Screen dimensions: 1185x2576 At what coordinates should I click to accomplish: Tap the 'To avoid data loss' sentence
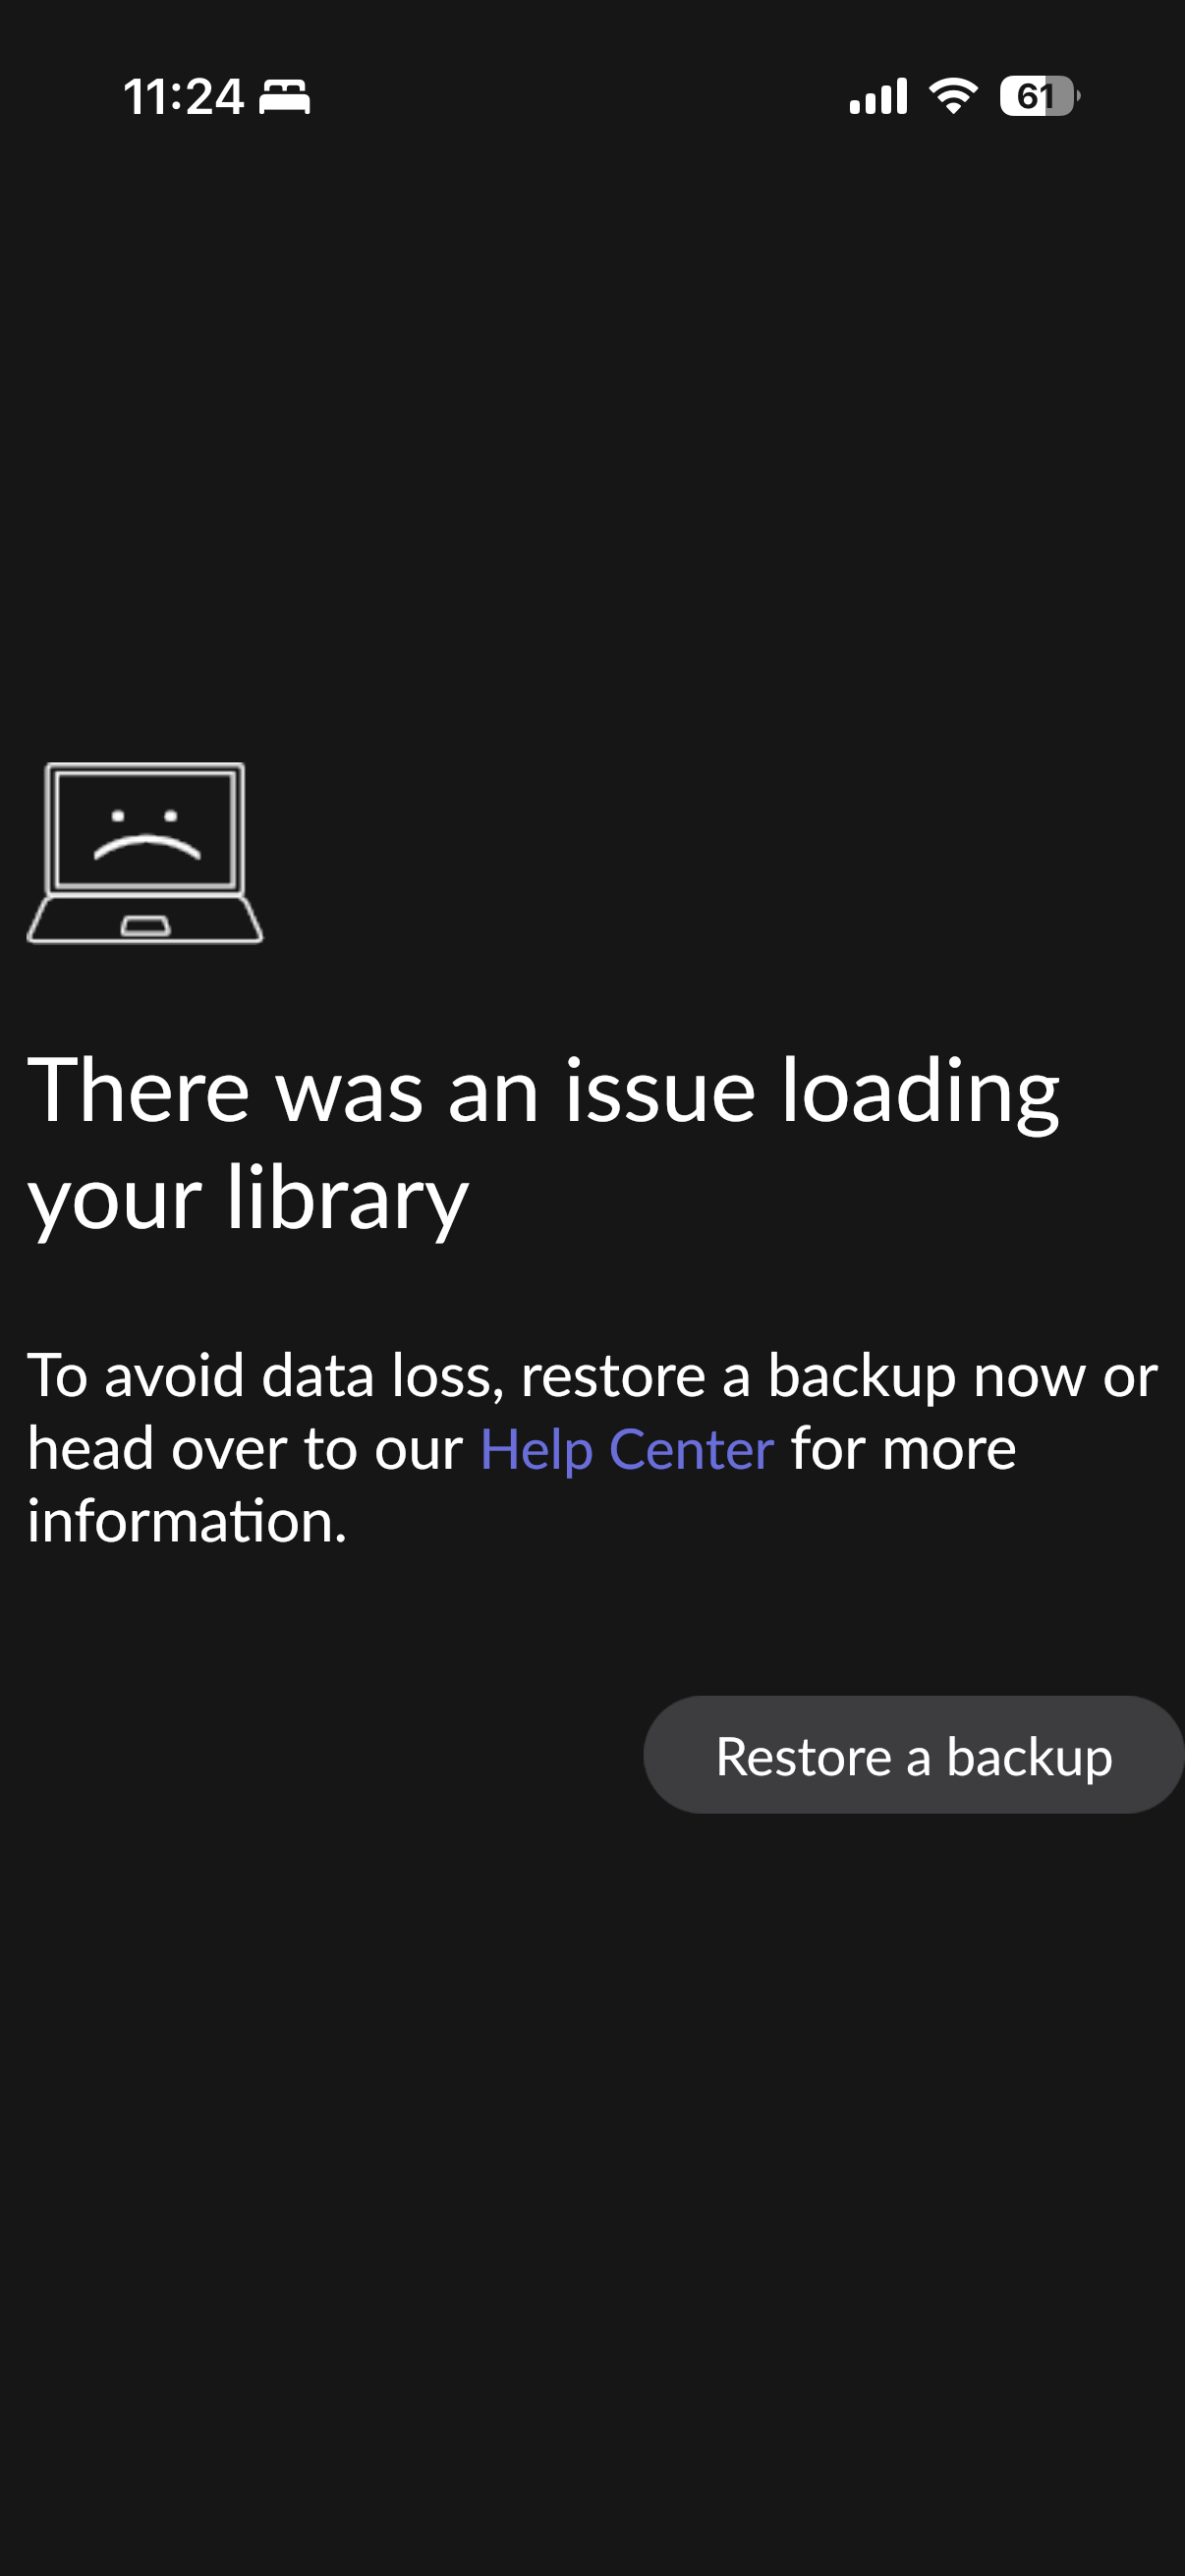click(592, 1376)
